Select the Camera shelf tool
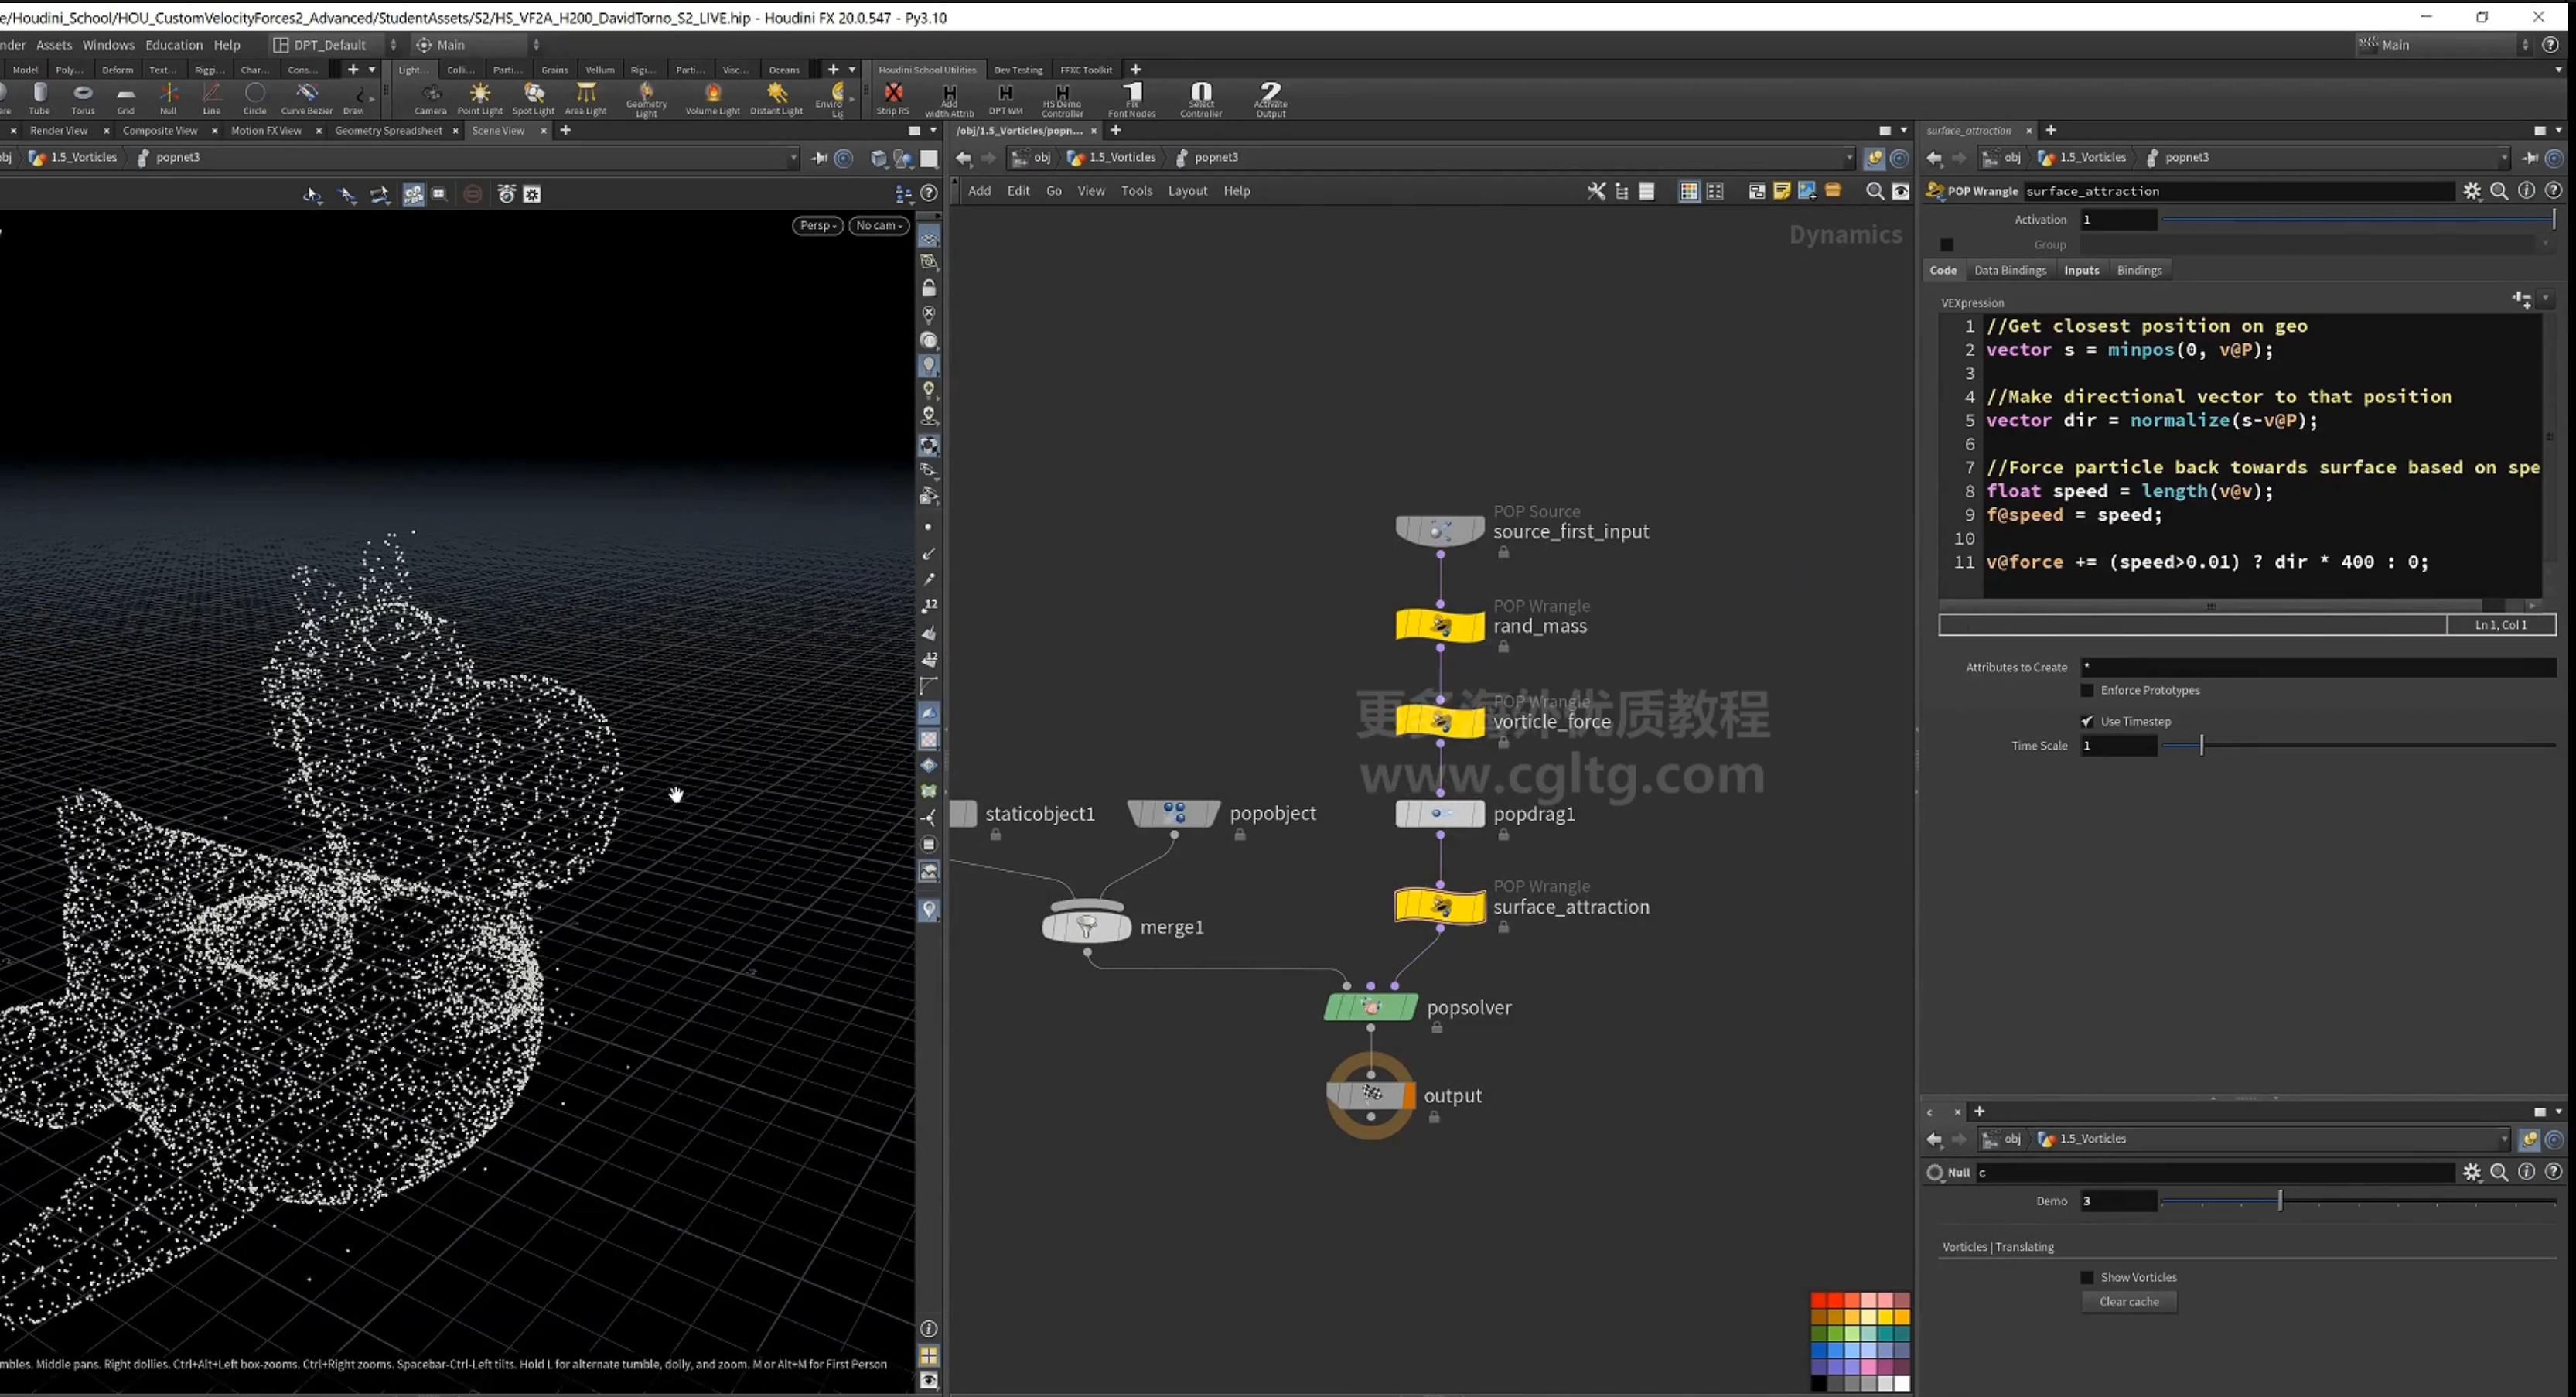The width and height of the screenshot is (2576, 1397). tap(431, 98)
